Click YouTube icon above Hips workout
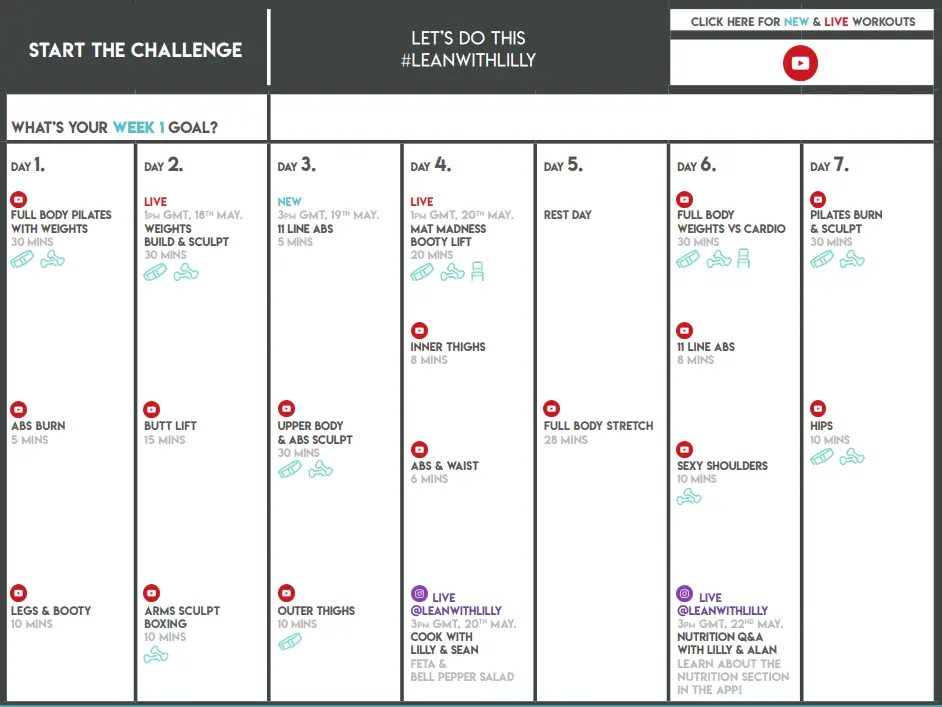The width and height of the screenshot is (942, 707). coord(818,409)
